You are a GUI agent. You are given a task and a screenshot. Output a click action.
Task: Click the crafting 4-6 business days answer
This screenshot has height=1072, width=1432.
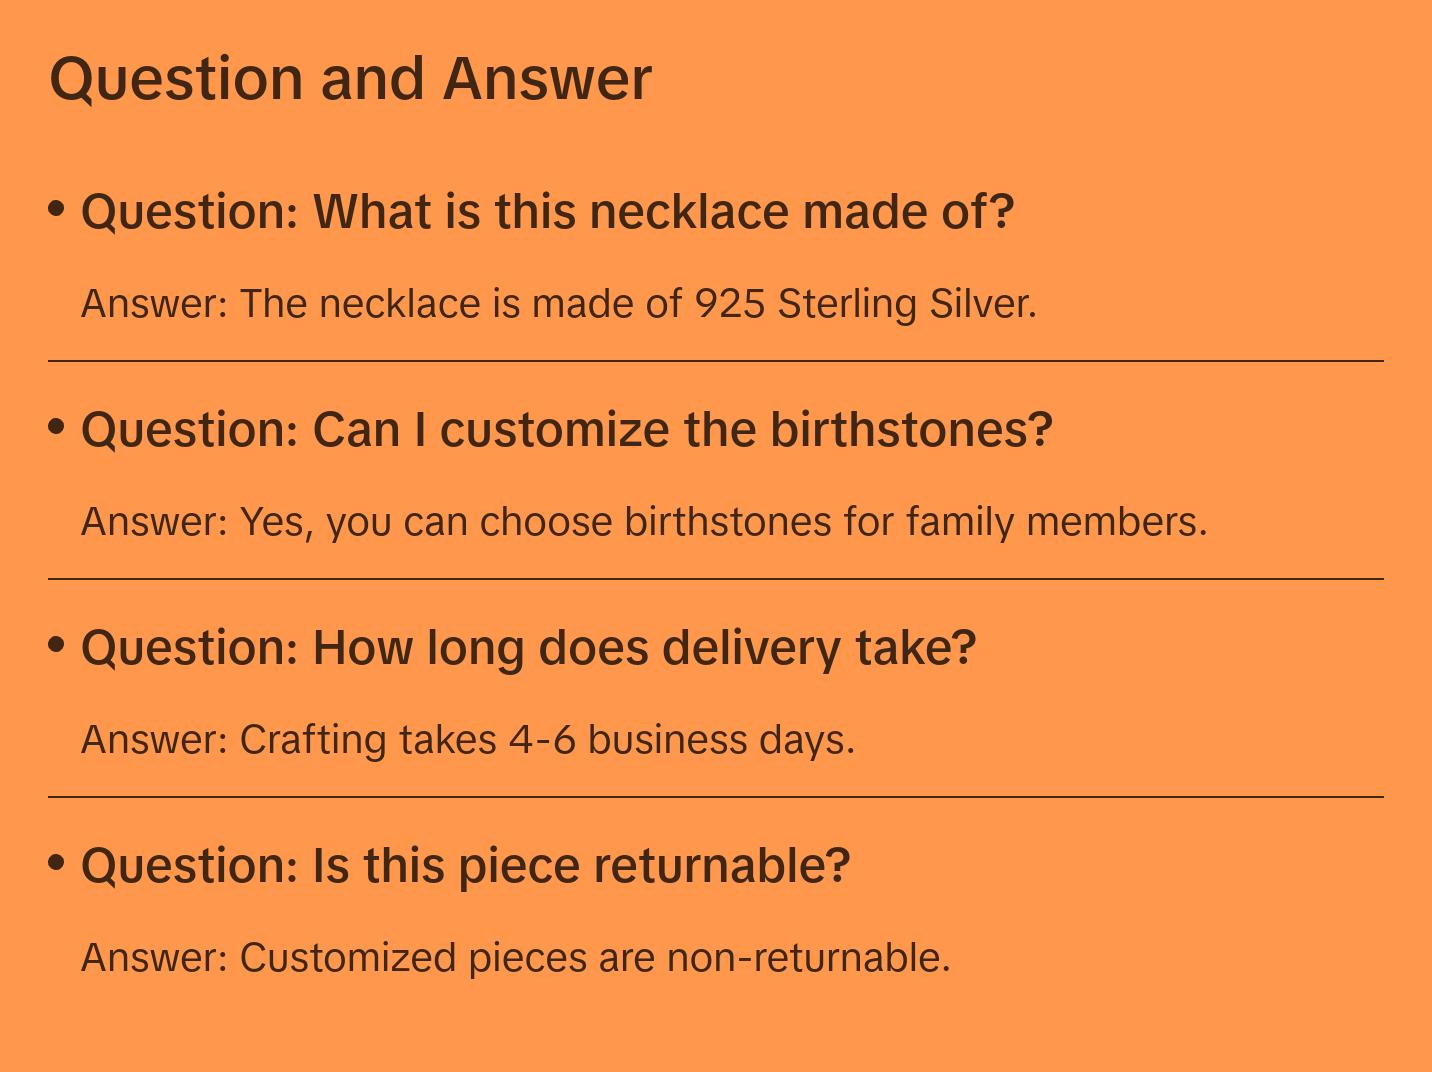467,739
